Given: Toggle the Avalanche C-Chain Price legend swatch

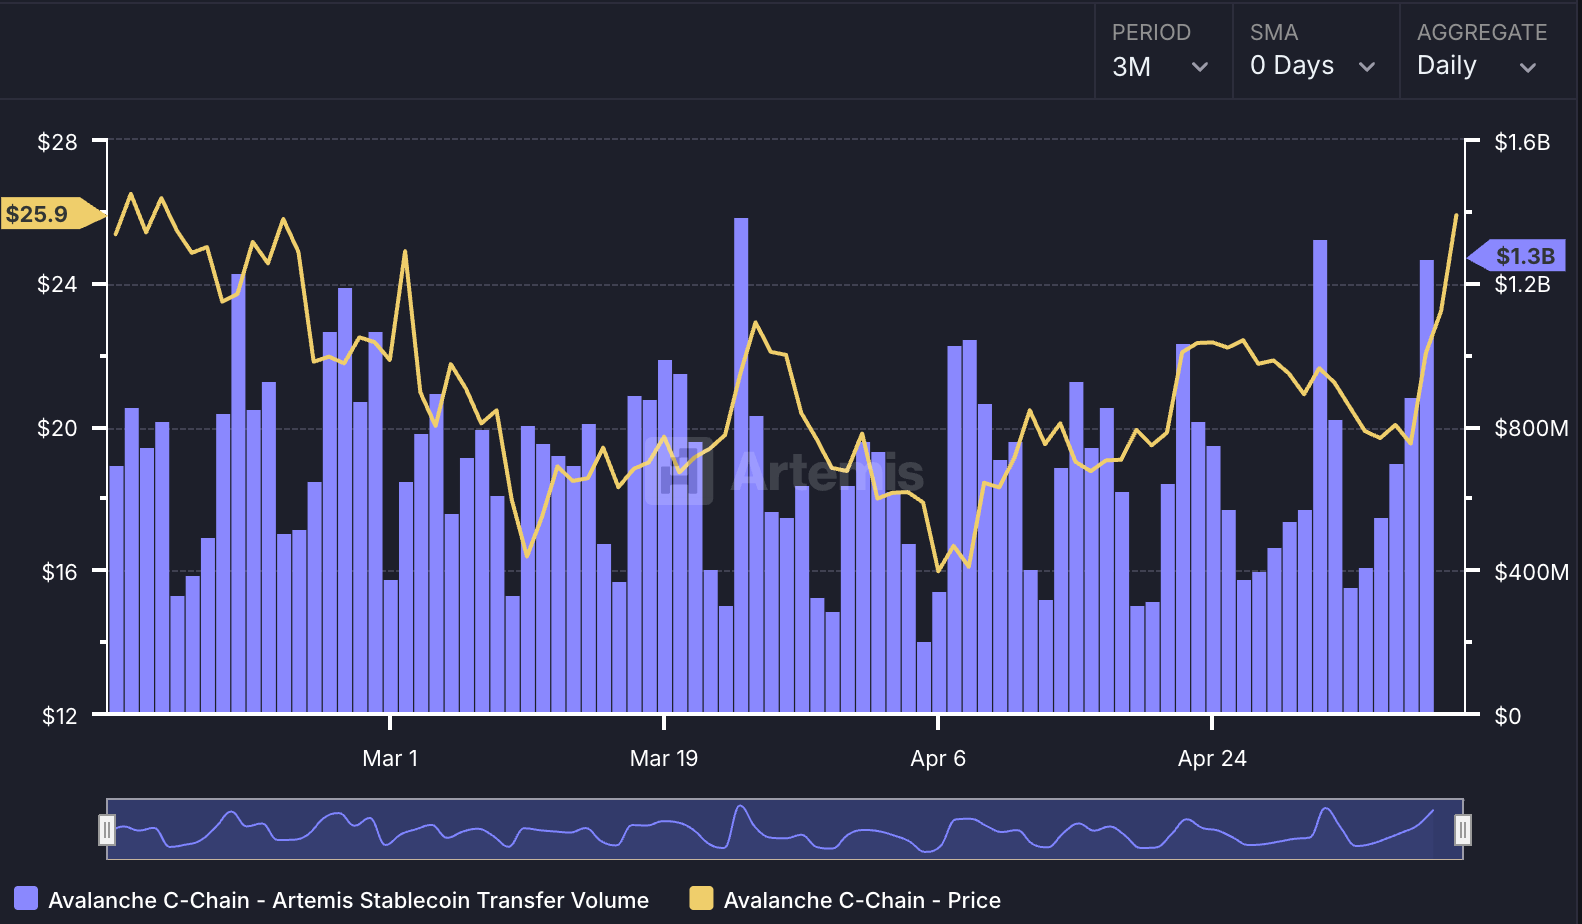Looking at the screenshot, I should coord(701,898).
